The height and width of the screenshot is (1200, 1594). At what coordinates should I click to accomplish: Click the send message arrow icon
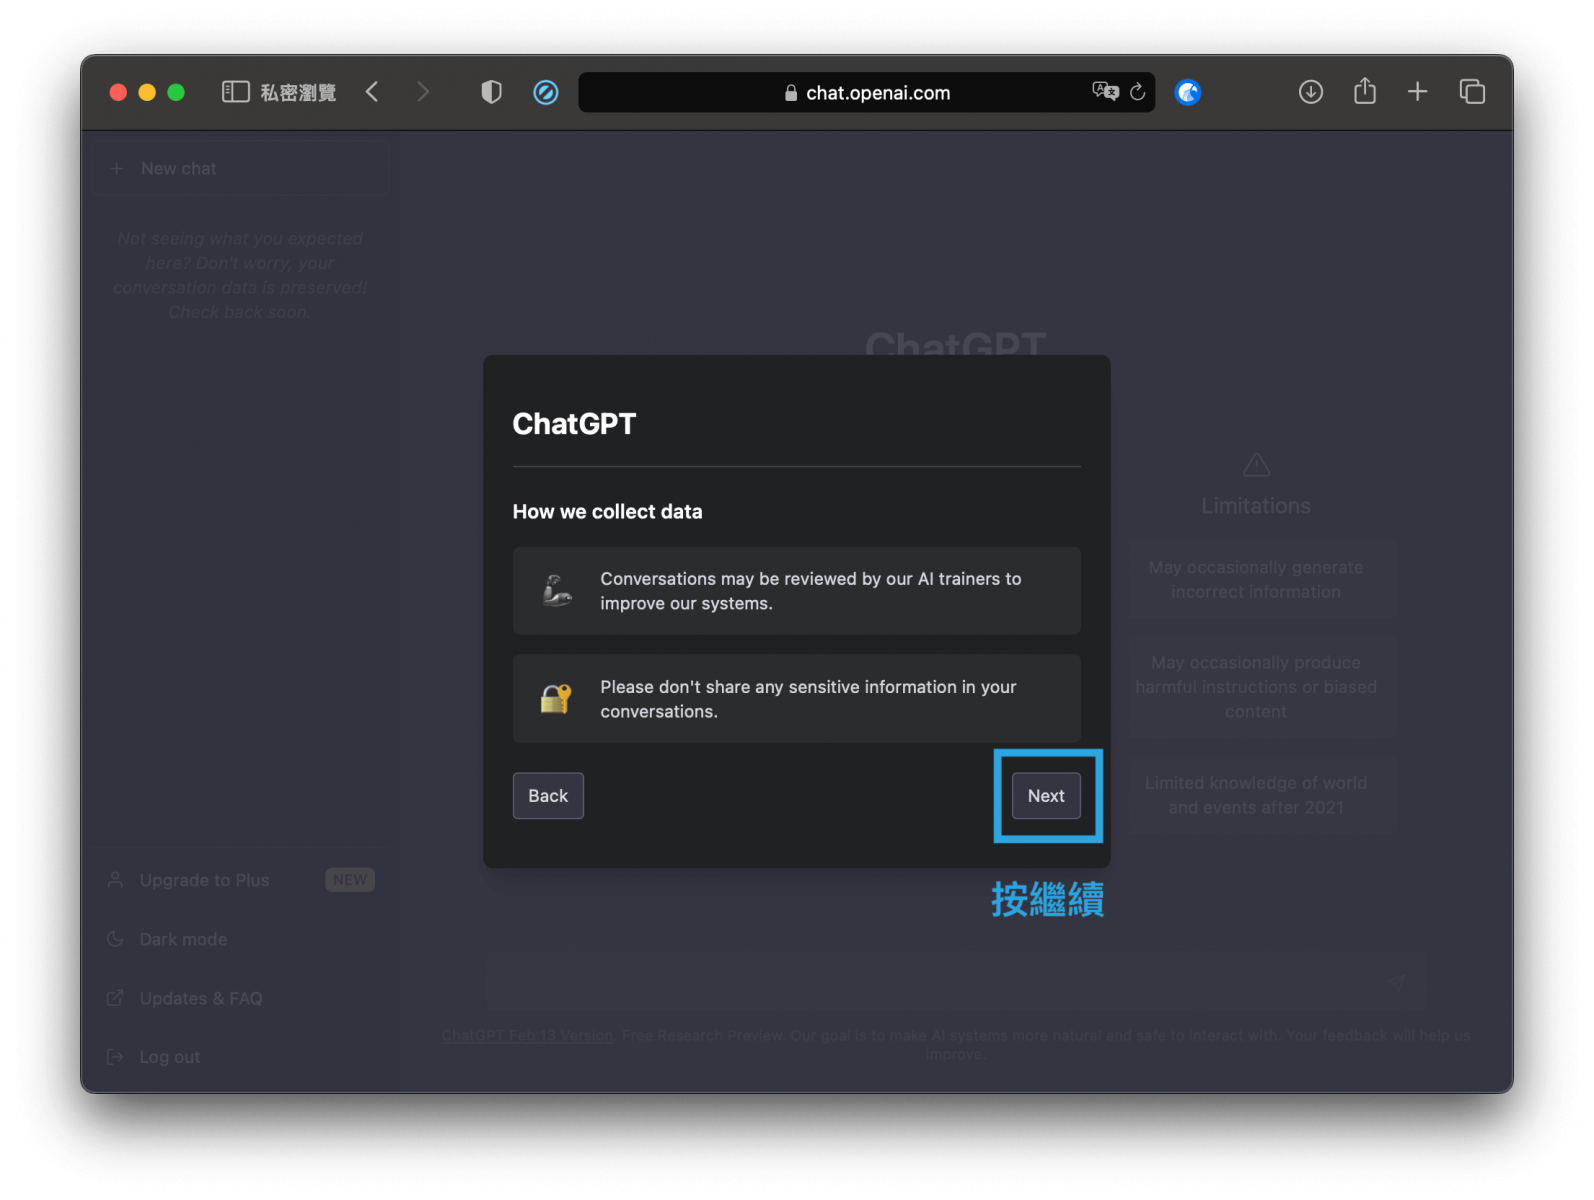(1396, 982)
